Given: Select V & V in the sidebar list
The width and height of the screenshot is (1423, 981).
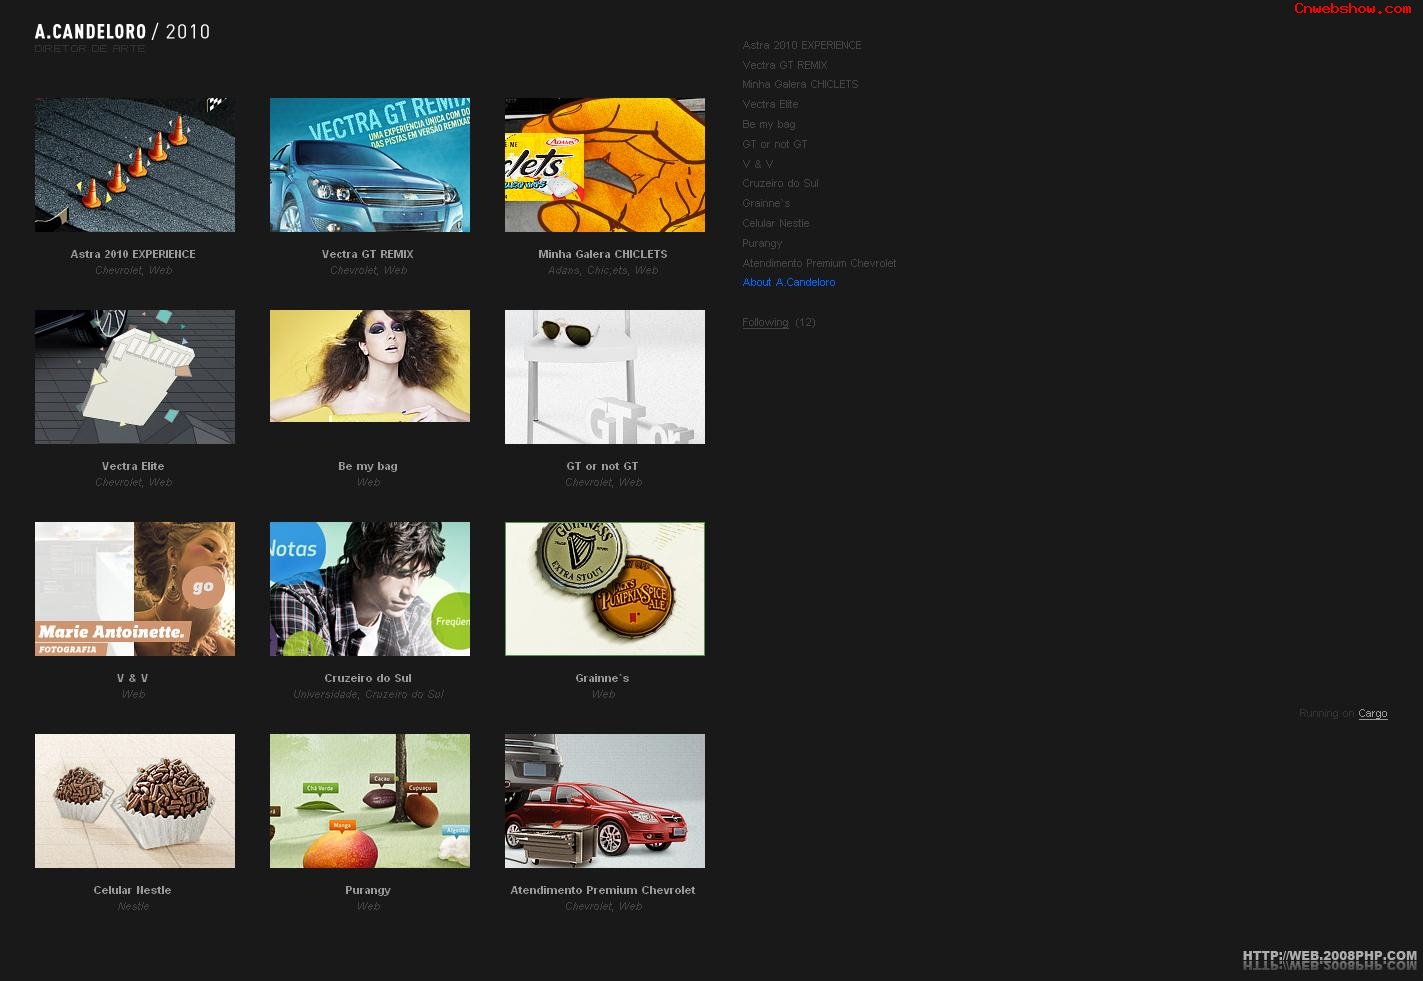Looking at the screenshot, I should click(x=758, y=164).
